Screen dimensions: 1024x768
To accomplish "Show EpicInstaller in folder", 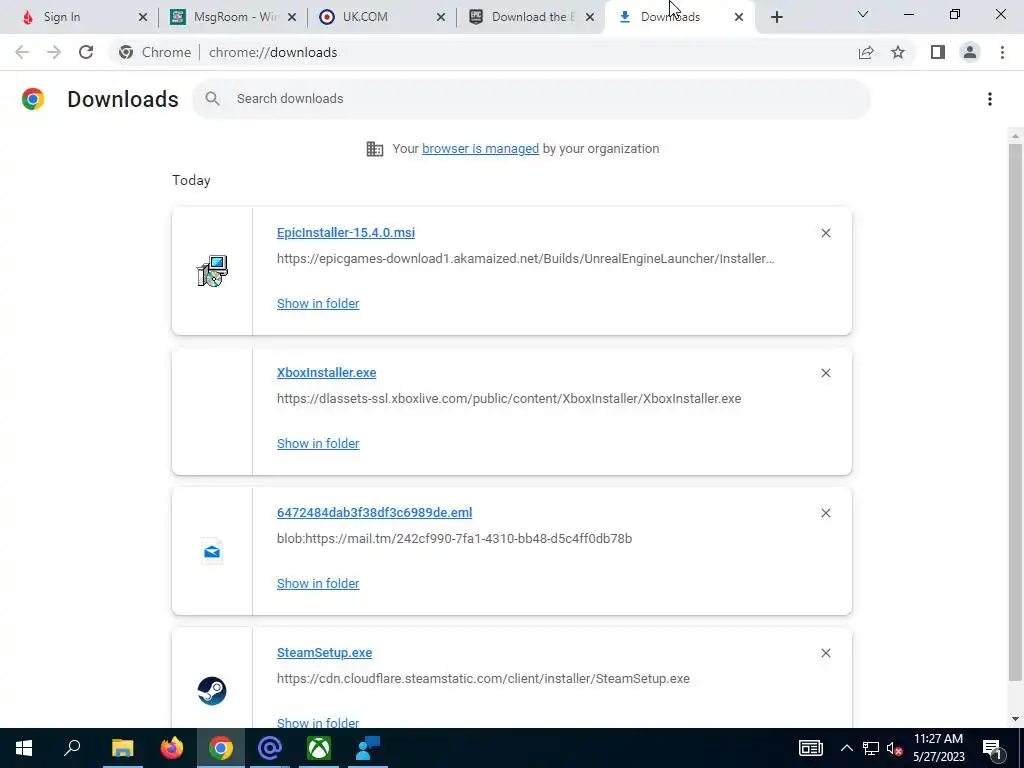I will click(318, 304).
